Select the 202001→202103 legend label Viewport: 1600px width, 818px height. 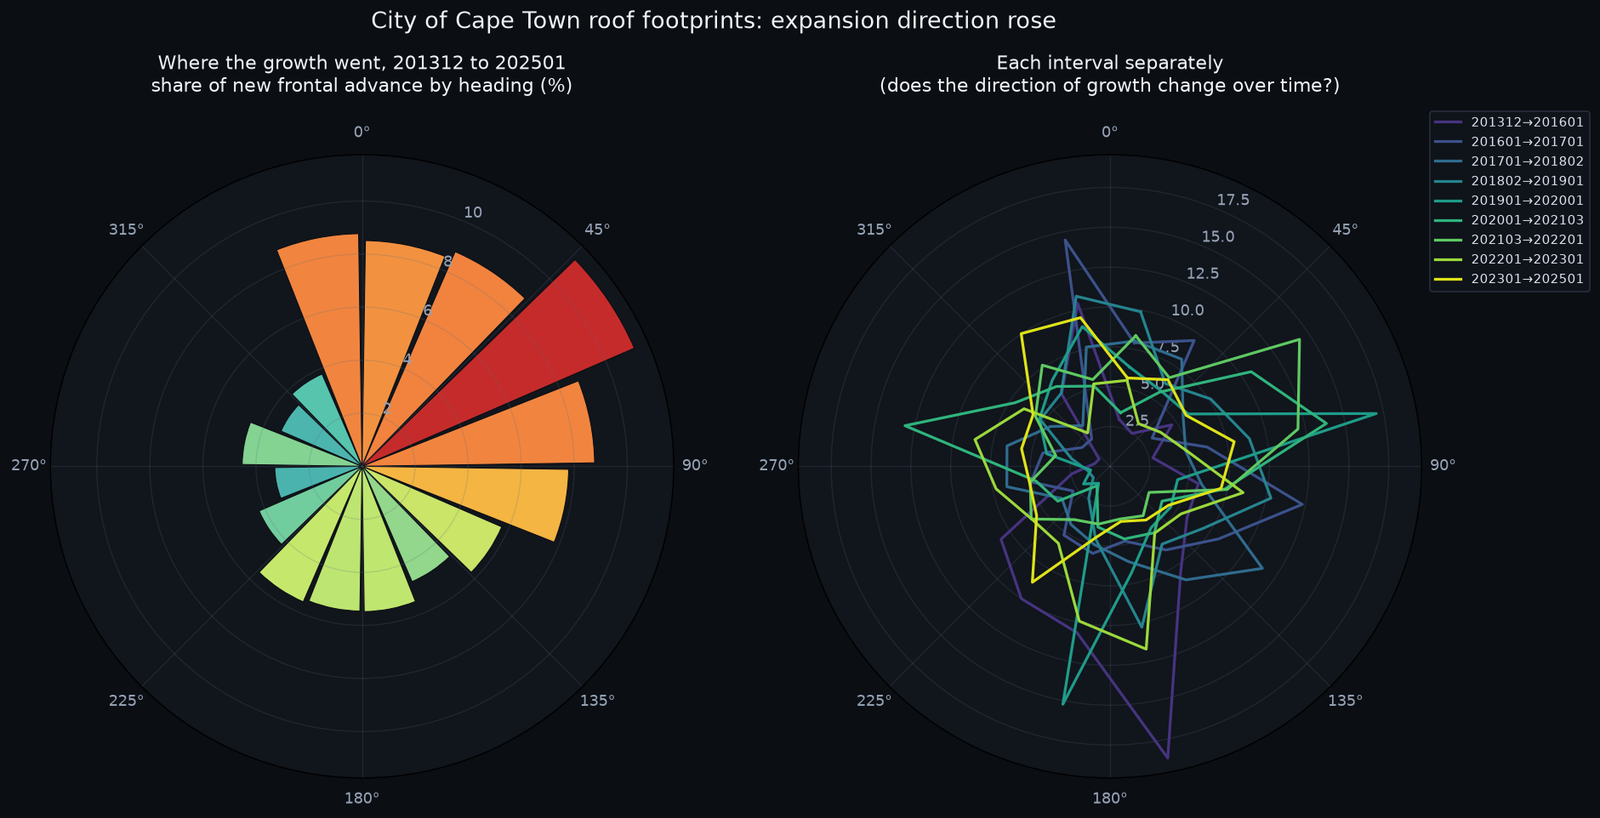pyautogui.click(x=1528, y=220)
